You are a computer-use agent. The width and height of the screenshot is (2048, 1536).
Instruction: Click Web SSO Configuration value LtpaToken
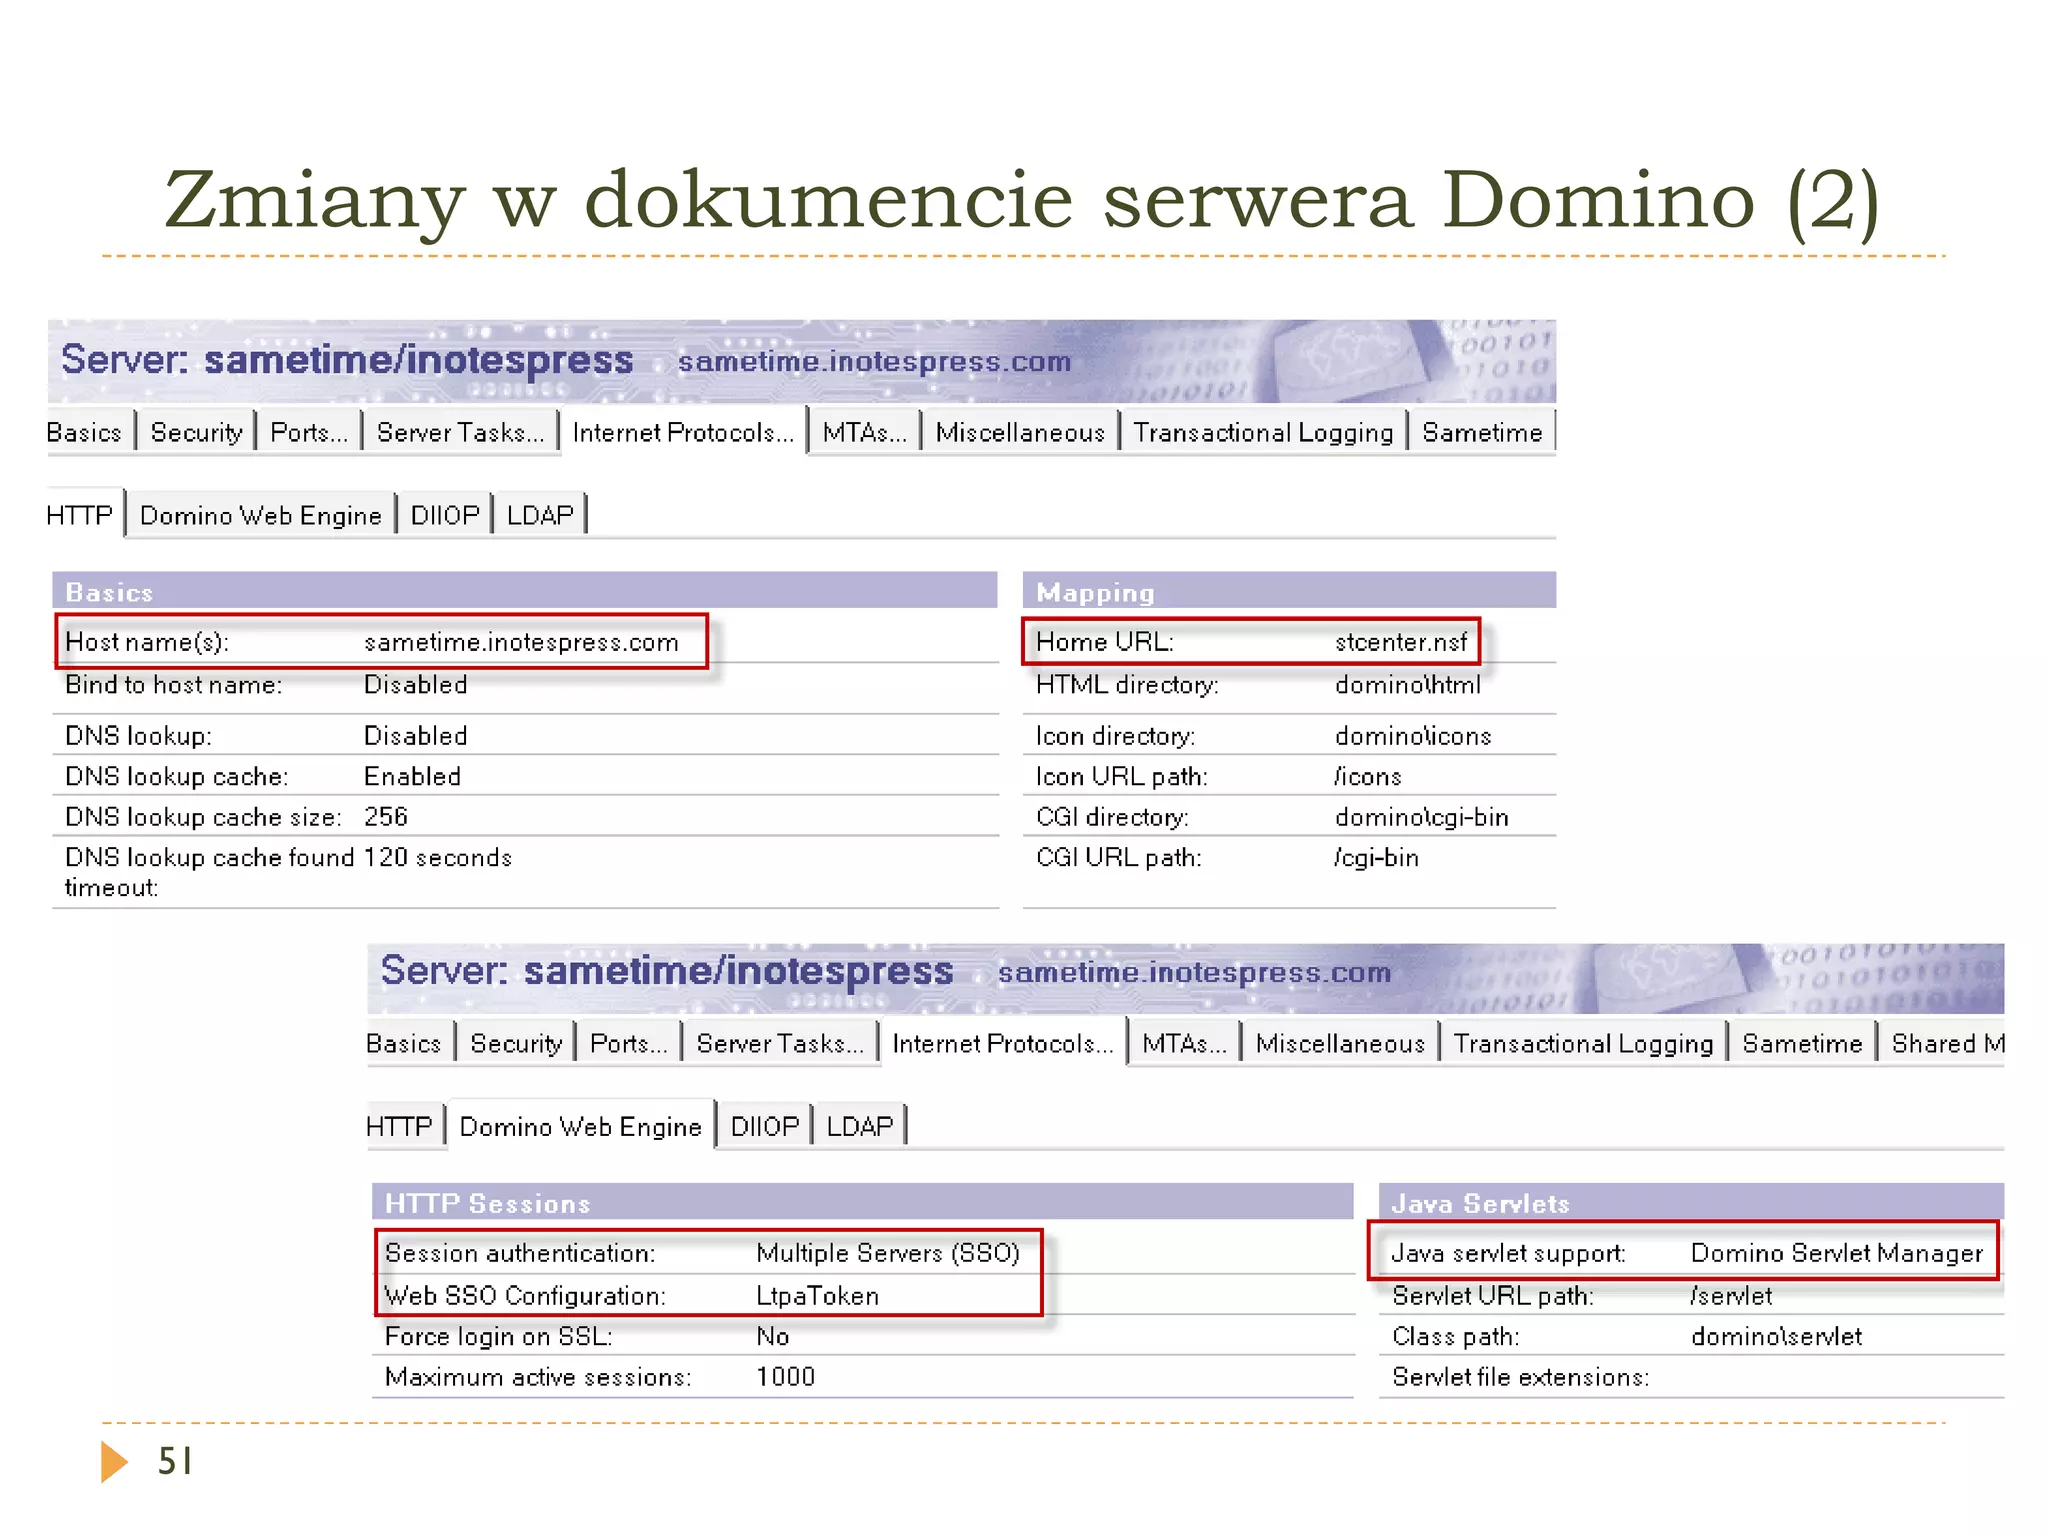tap(817, 1296)
